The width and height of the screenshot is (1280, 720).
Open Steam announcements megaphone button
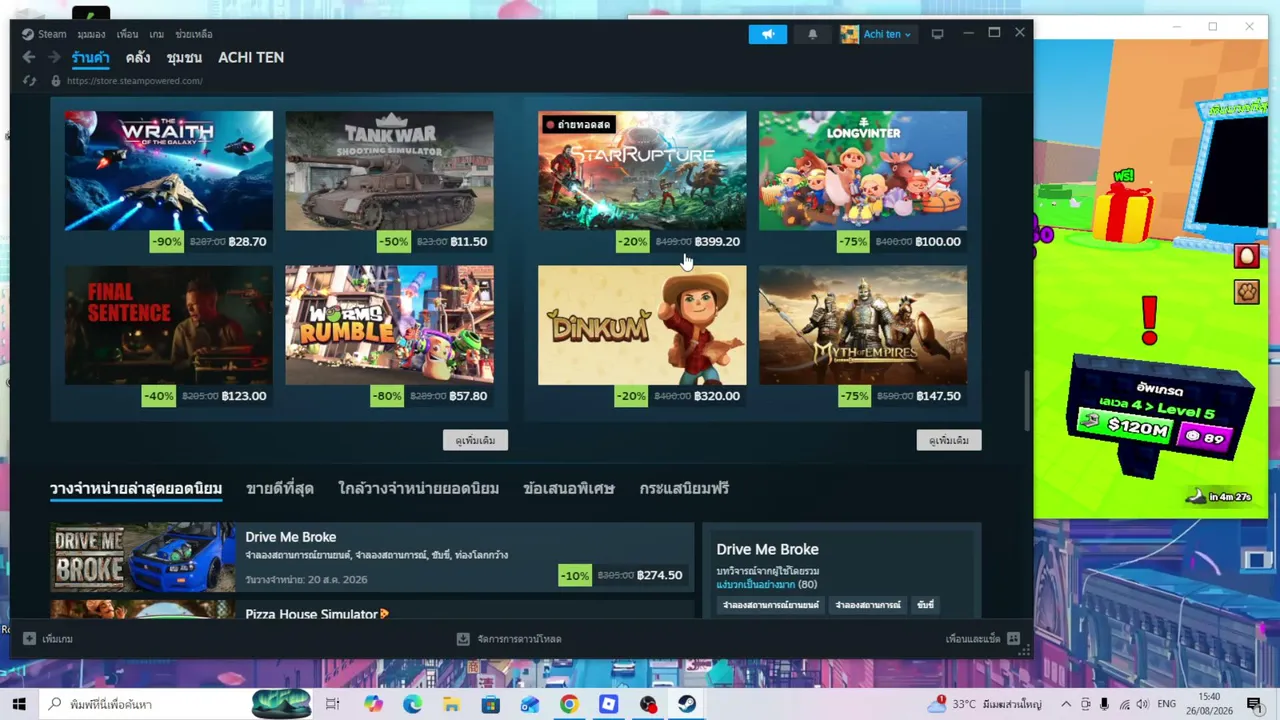click(x=768, y=34)
